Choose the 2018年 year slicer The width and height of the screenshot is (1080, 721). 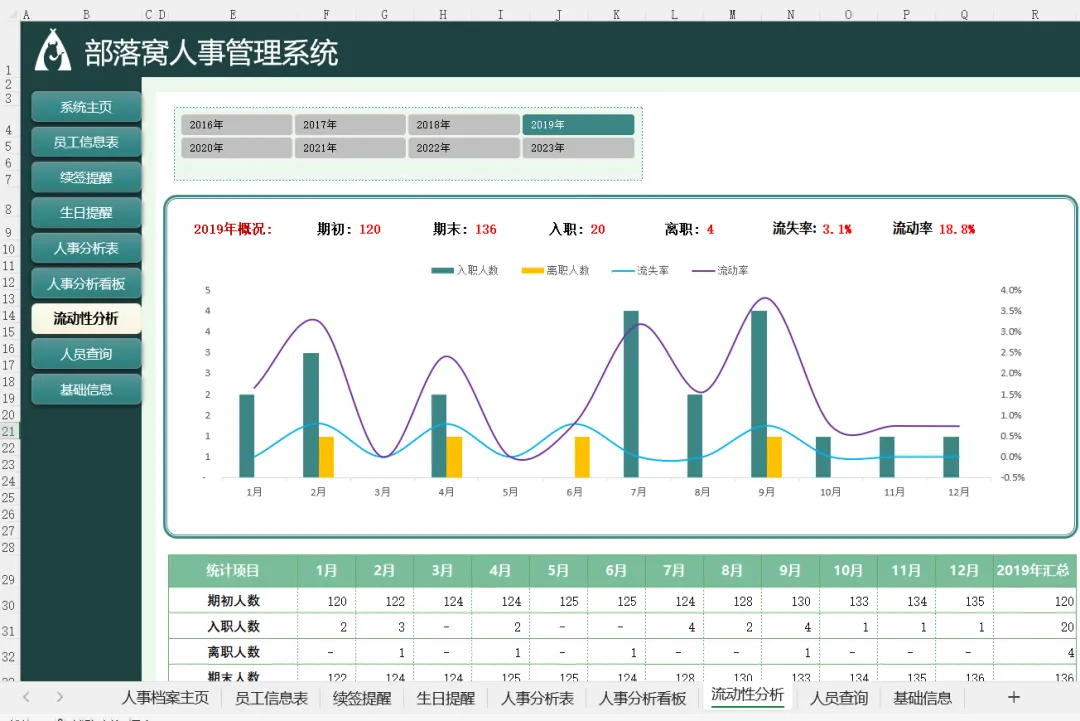[x=464, y=125]
